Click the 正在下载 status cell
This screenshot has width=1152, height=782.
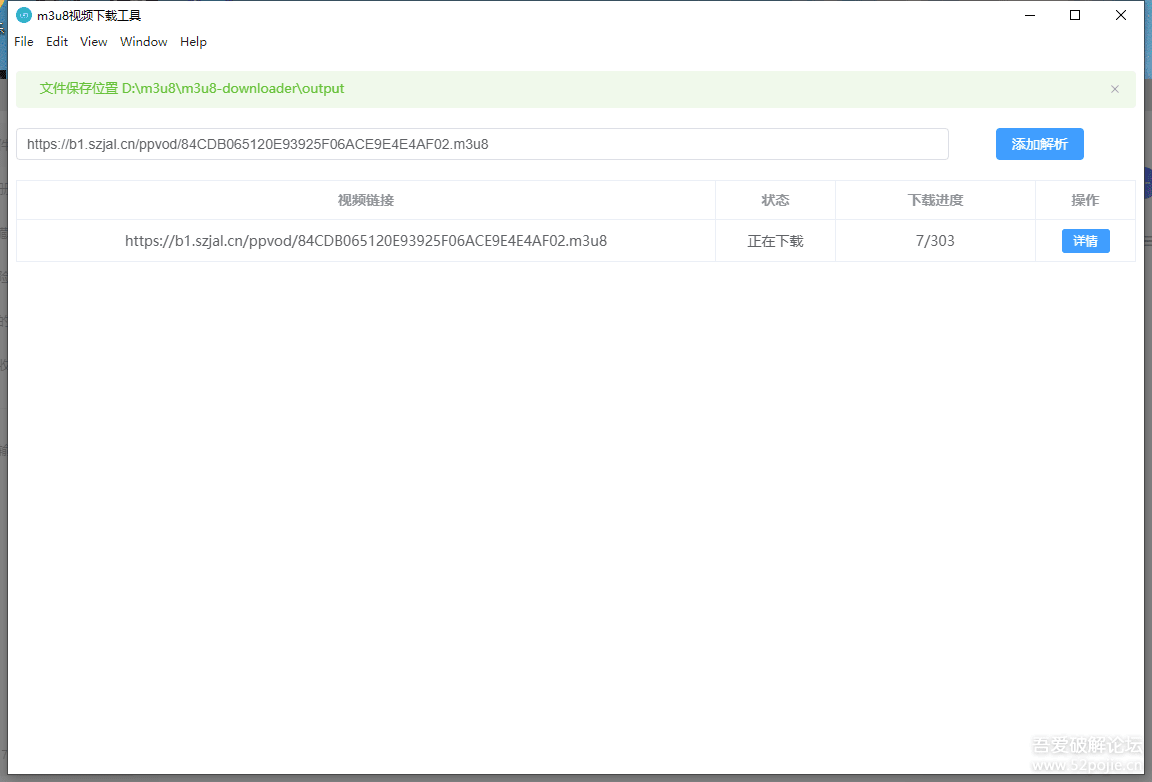point(775,241)
